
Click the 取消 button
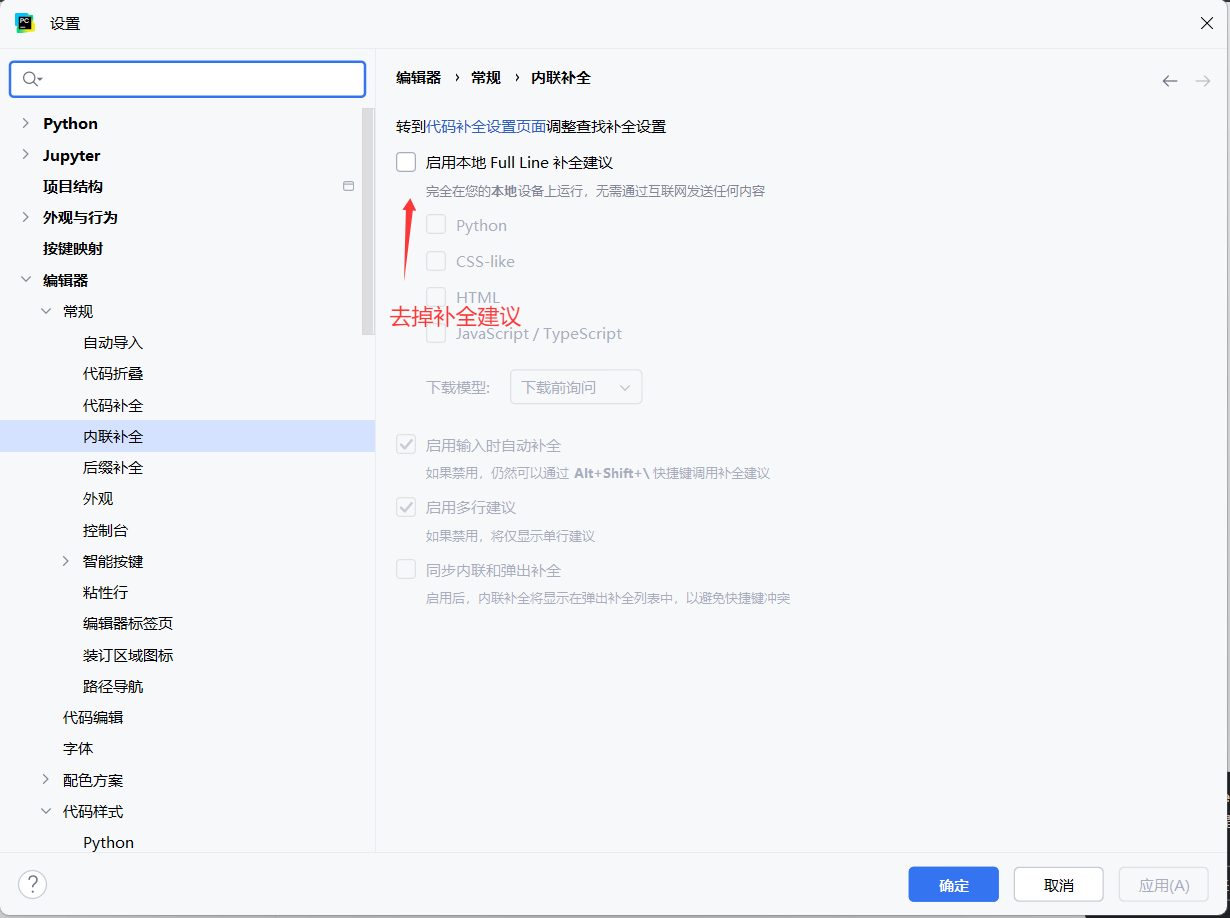click(x=1058, y=885)
